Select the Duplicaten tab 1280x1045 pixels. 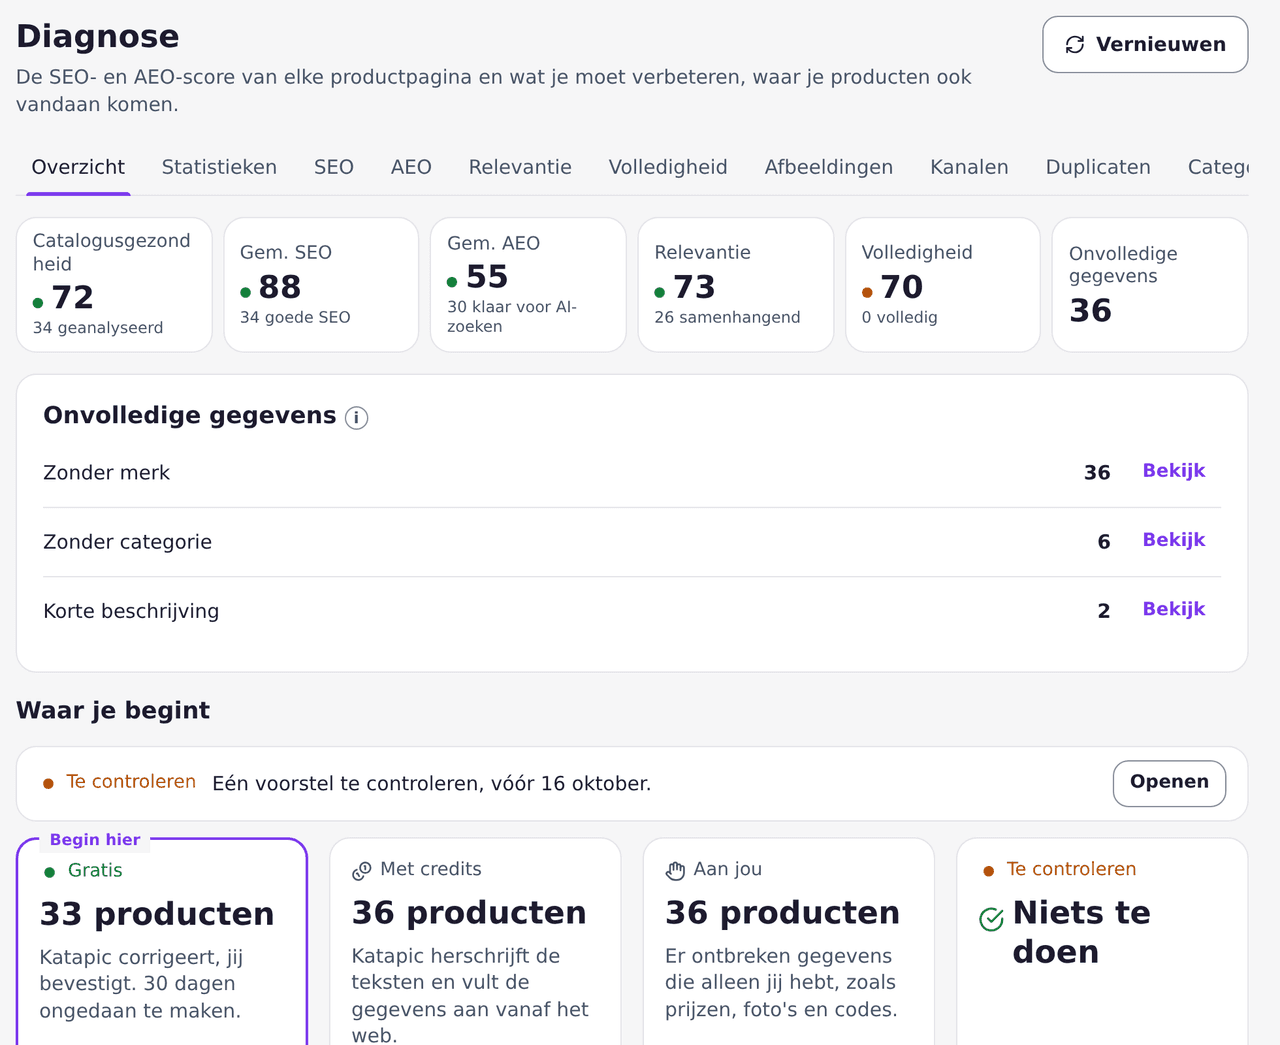click(x=1098, y=167)
